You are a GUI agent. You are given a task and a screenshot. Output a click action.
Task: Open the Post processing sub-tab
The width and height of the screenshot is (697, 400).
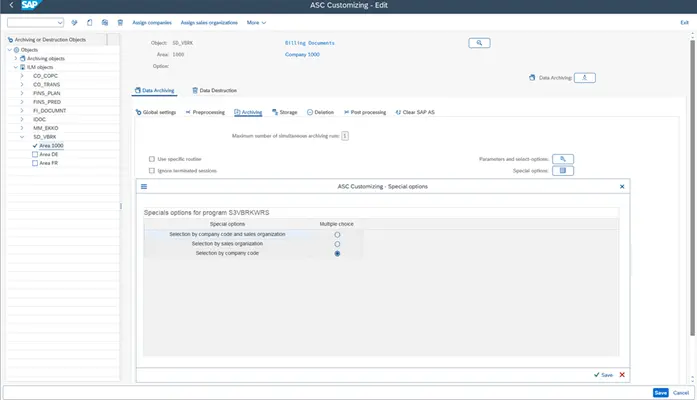pos(365,112)
